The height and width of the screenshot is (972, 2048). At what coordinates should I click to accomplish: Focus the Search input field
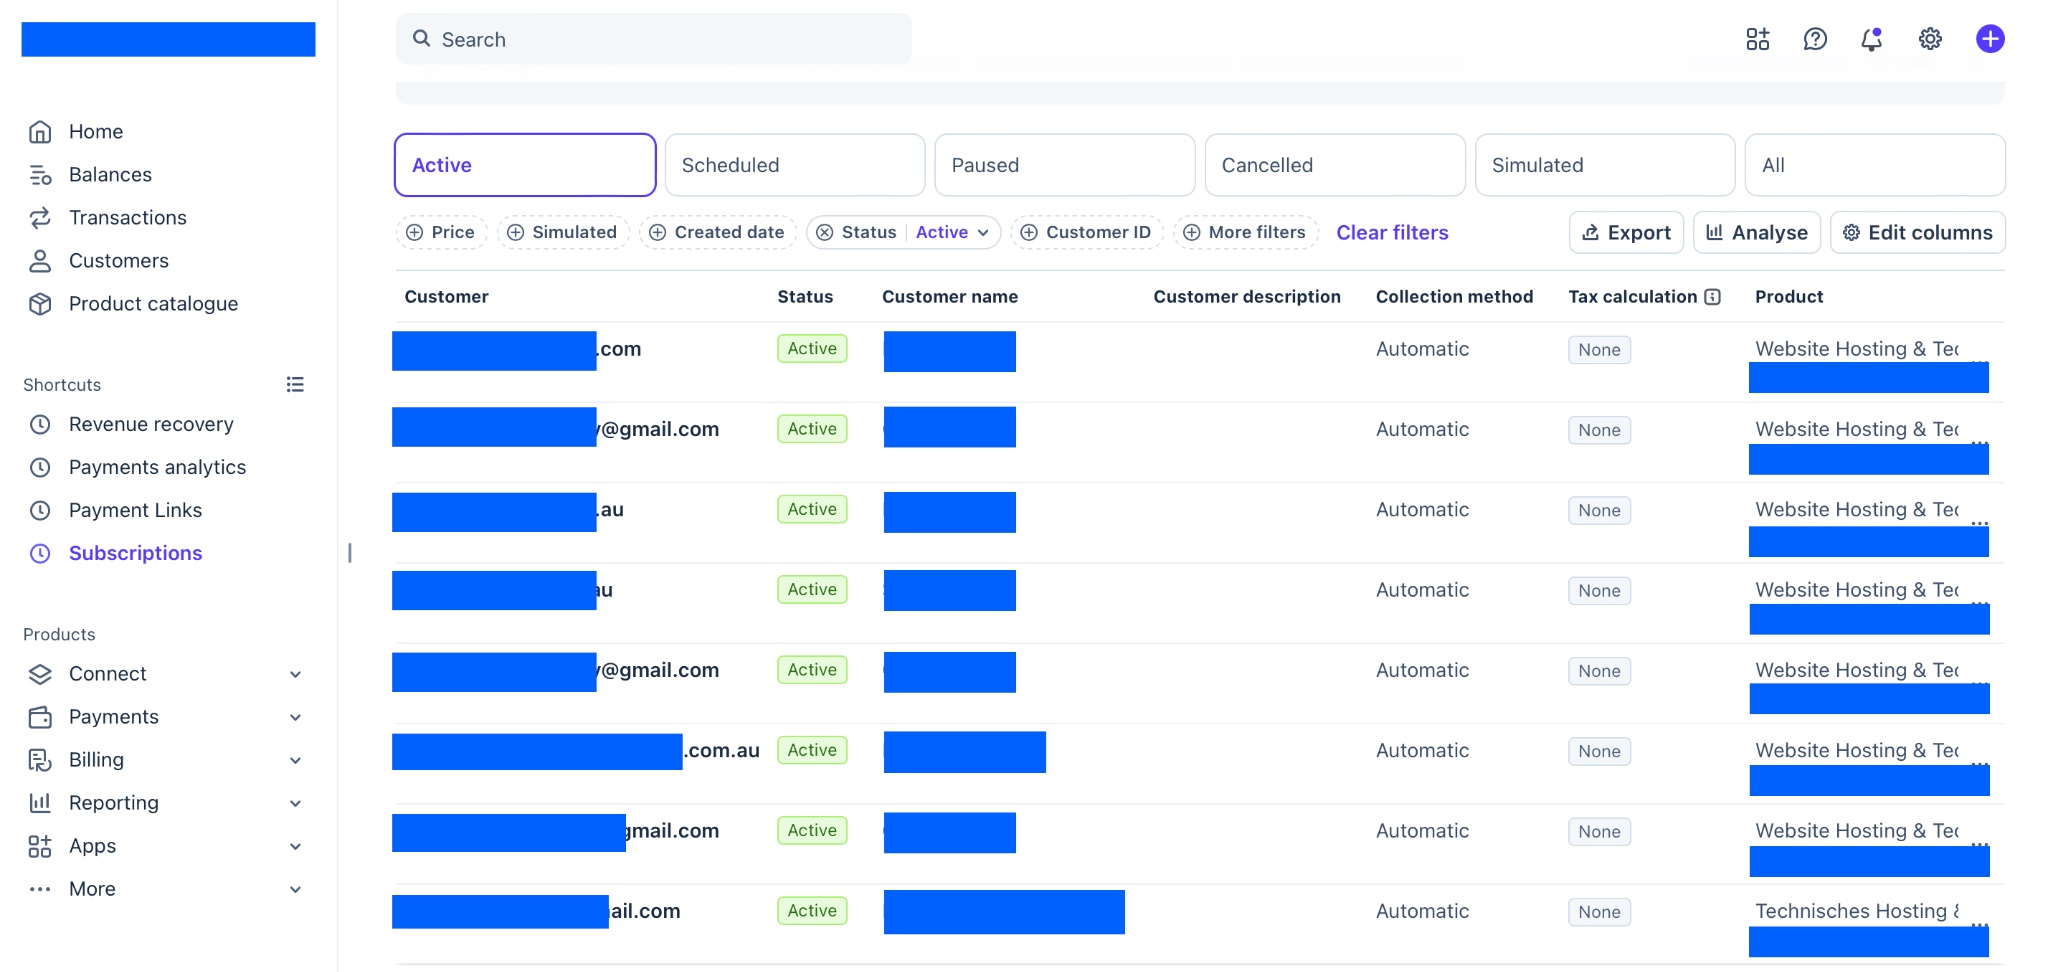coord(654,39)
